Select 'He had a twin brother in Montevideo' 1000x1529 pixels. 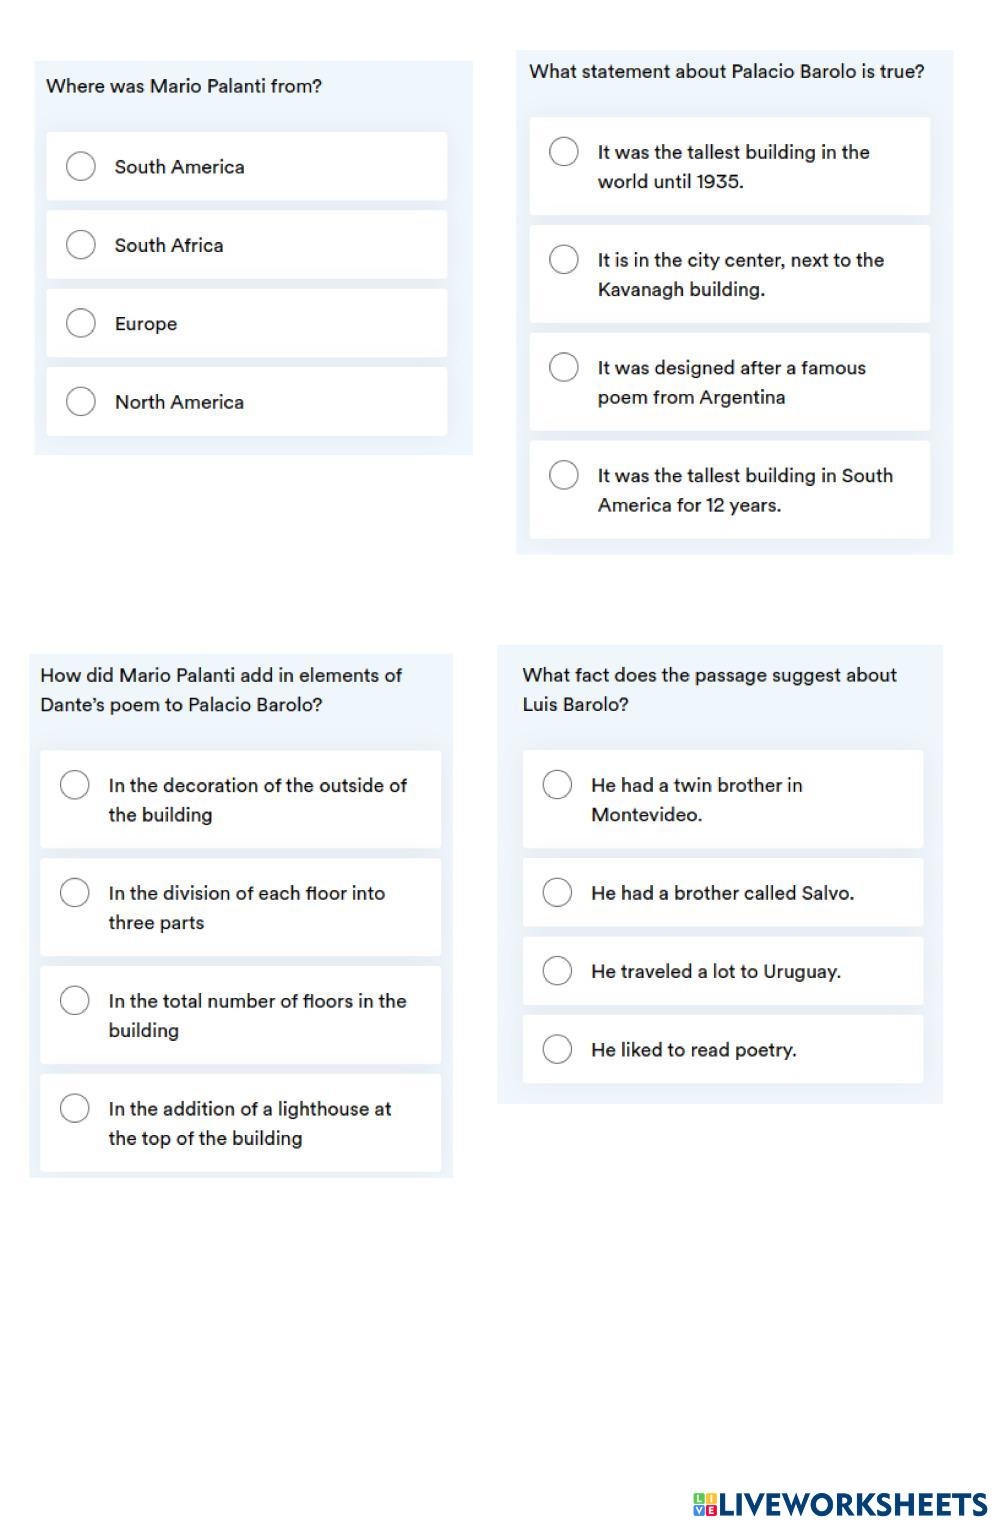(x=557, y=785)
